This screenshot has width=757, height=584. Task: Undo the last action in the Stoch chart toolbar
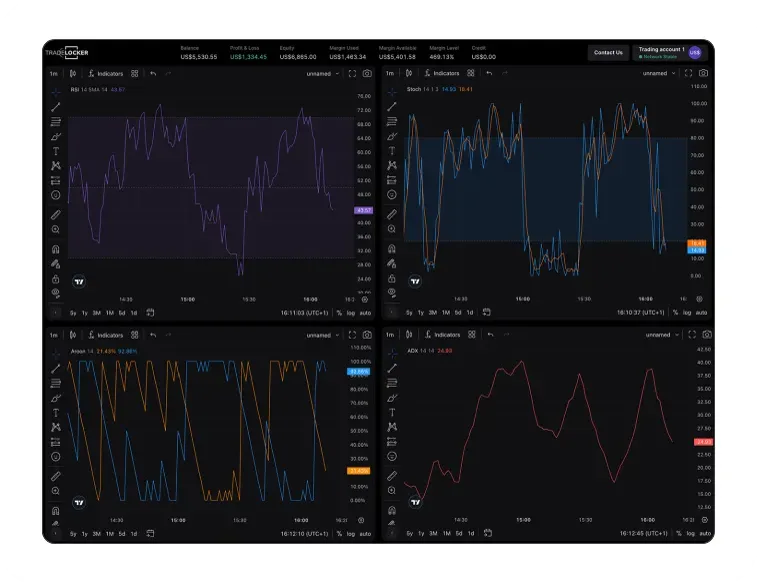(490, 73)
